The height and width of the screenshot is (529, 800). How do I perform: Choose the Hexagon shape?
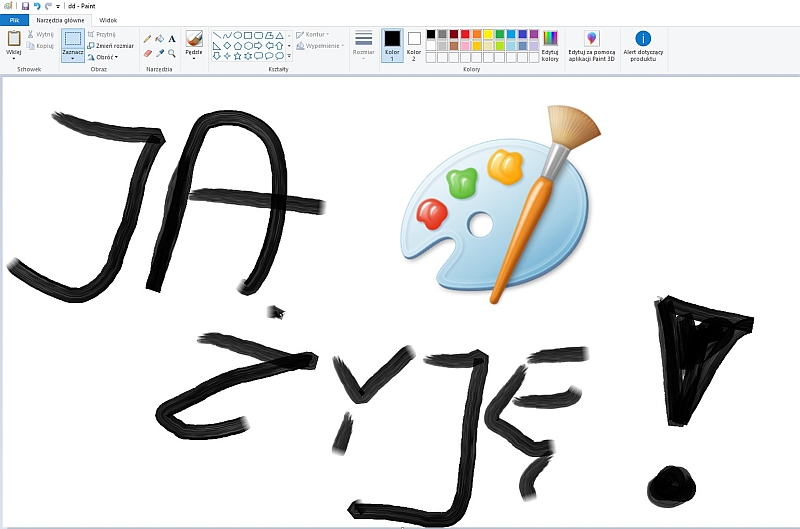[x=248, y=45]
